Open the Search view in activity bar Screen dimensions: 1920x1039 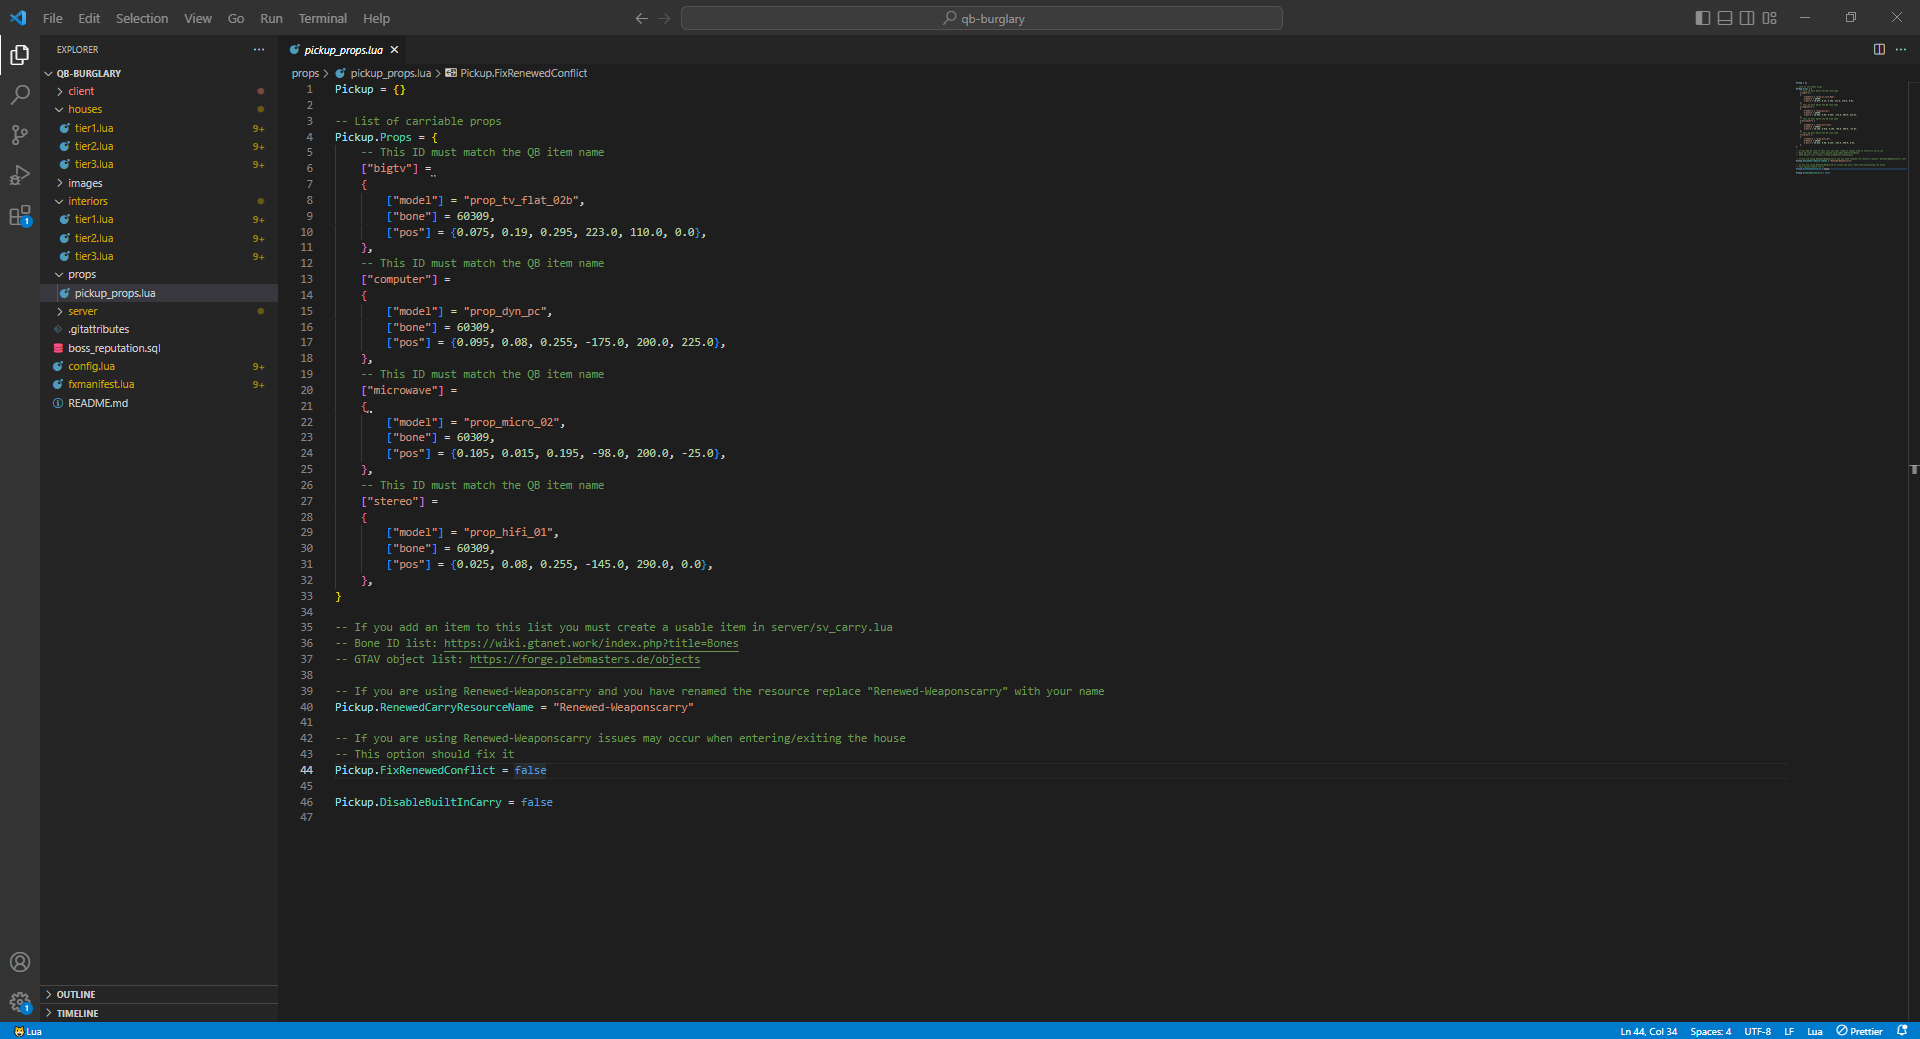point(20,95)
